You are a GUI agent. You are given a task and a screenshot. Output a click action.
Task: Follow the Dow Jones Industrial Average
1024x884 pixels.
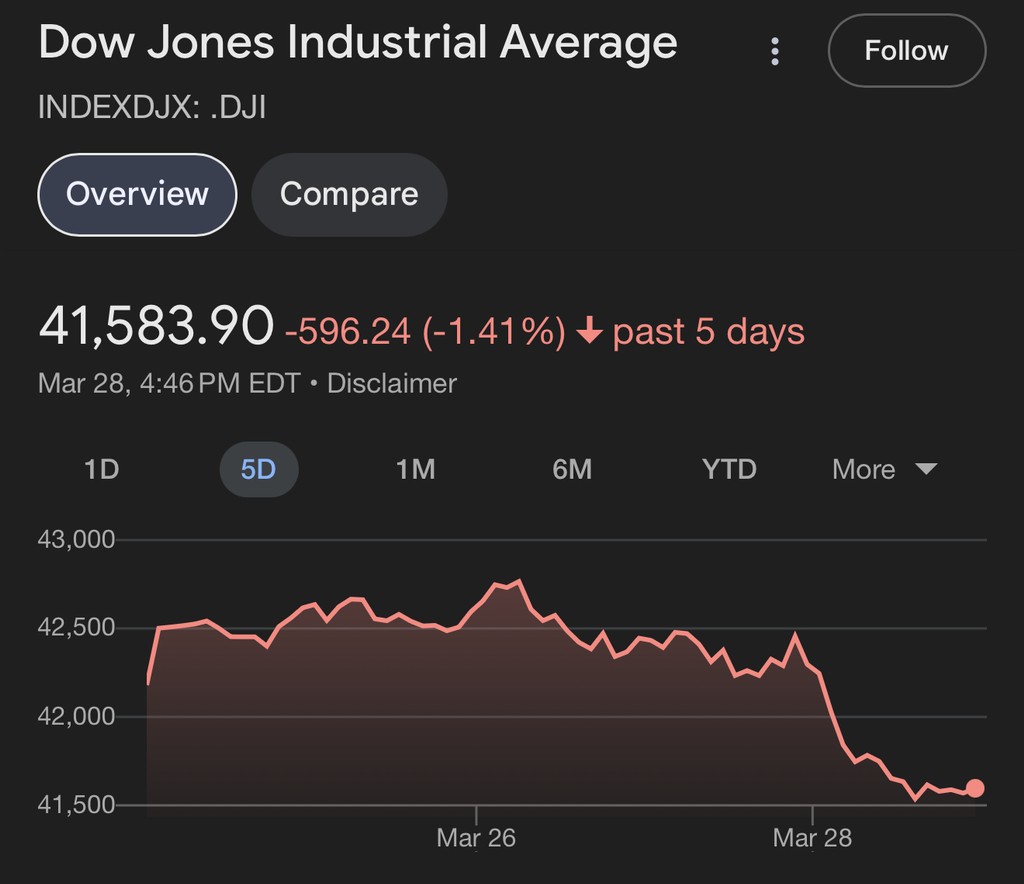click(906, 51)
